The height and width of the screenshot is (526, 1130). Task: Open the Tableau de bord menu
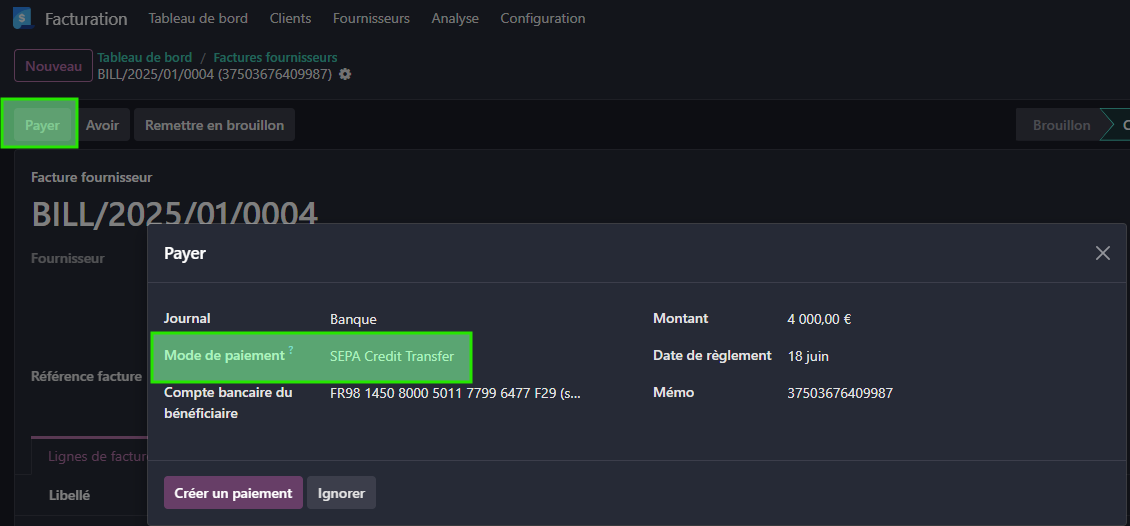198,19
